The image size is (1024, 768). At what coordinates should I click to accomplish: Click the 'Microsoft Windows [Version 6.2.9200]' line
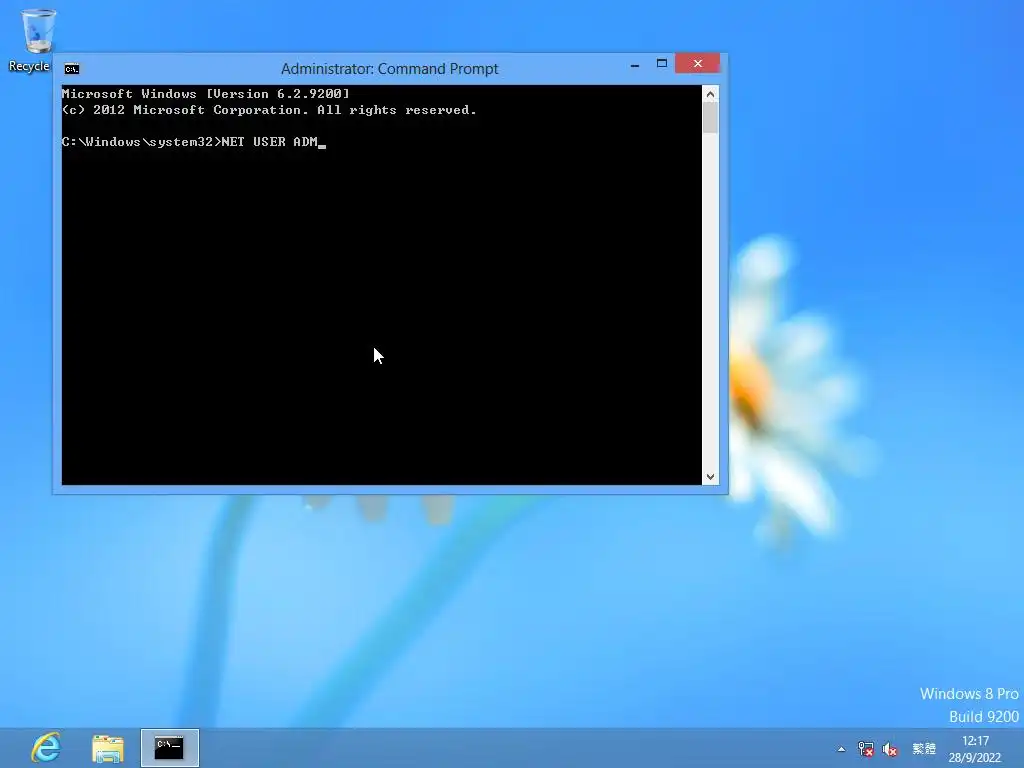[206, 93]
